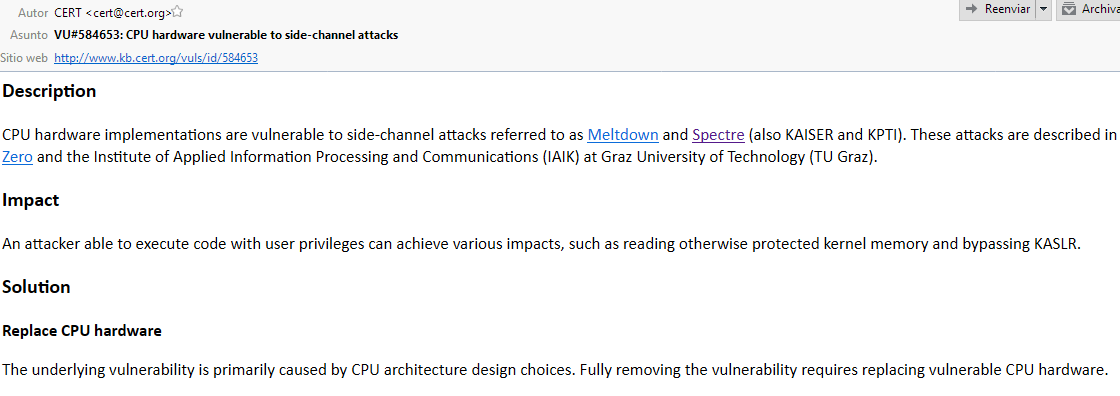Open the kb.cert.org vuls link
This screenshot has width=1120, height=396.
[156, 58]
